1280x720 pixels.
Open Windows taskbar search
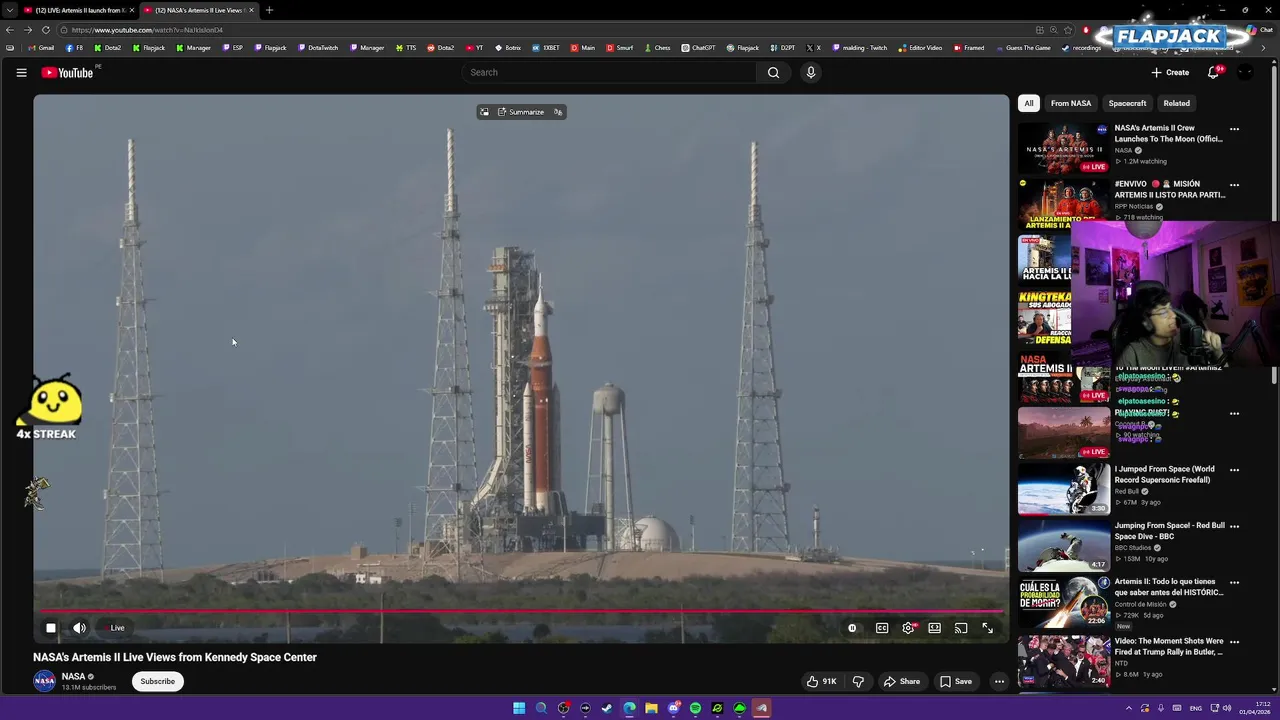pyautogui.click(x=541, y=708)
